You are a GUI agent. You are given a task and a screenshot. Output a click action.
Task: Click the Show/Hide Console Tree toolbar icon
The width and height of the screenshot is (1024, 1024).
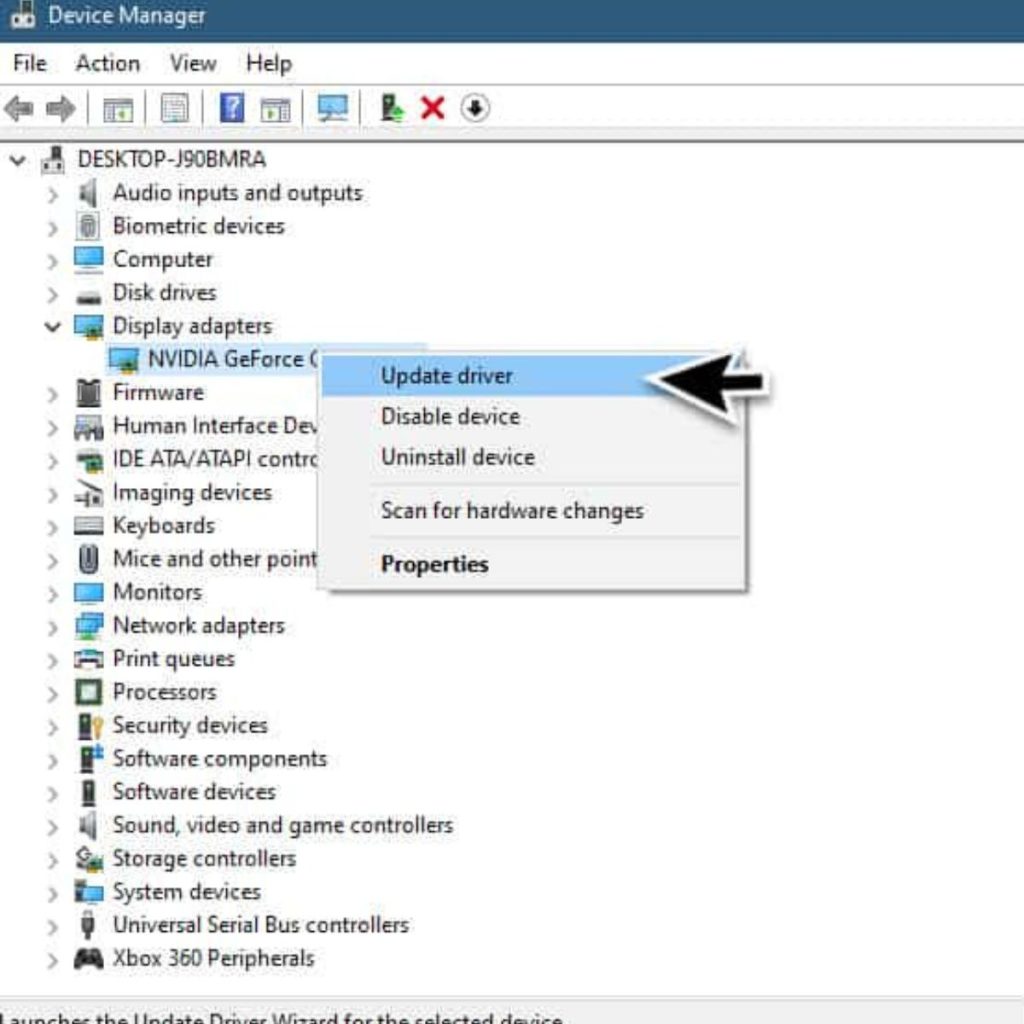pyautogui.click(x=118, y=109)
